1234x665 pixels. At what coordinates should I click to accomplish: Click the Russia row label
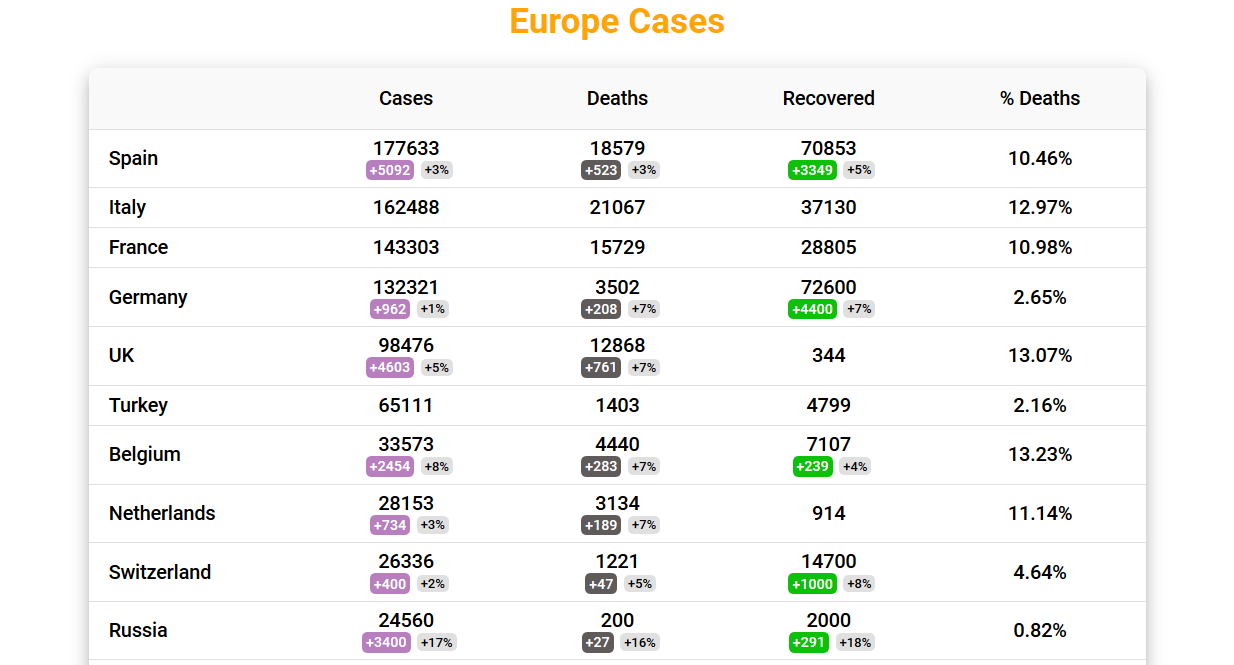(138, 630)
